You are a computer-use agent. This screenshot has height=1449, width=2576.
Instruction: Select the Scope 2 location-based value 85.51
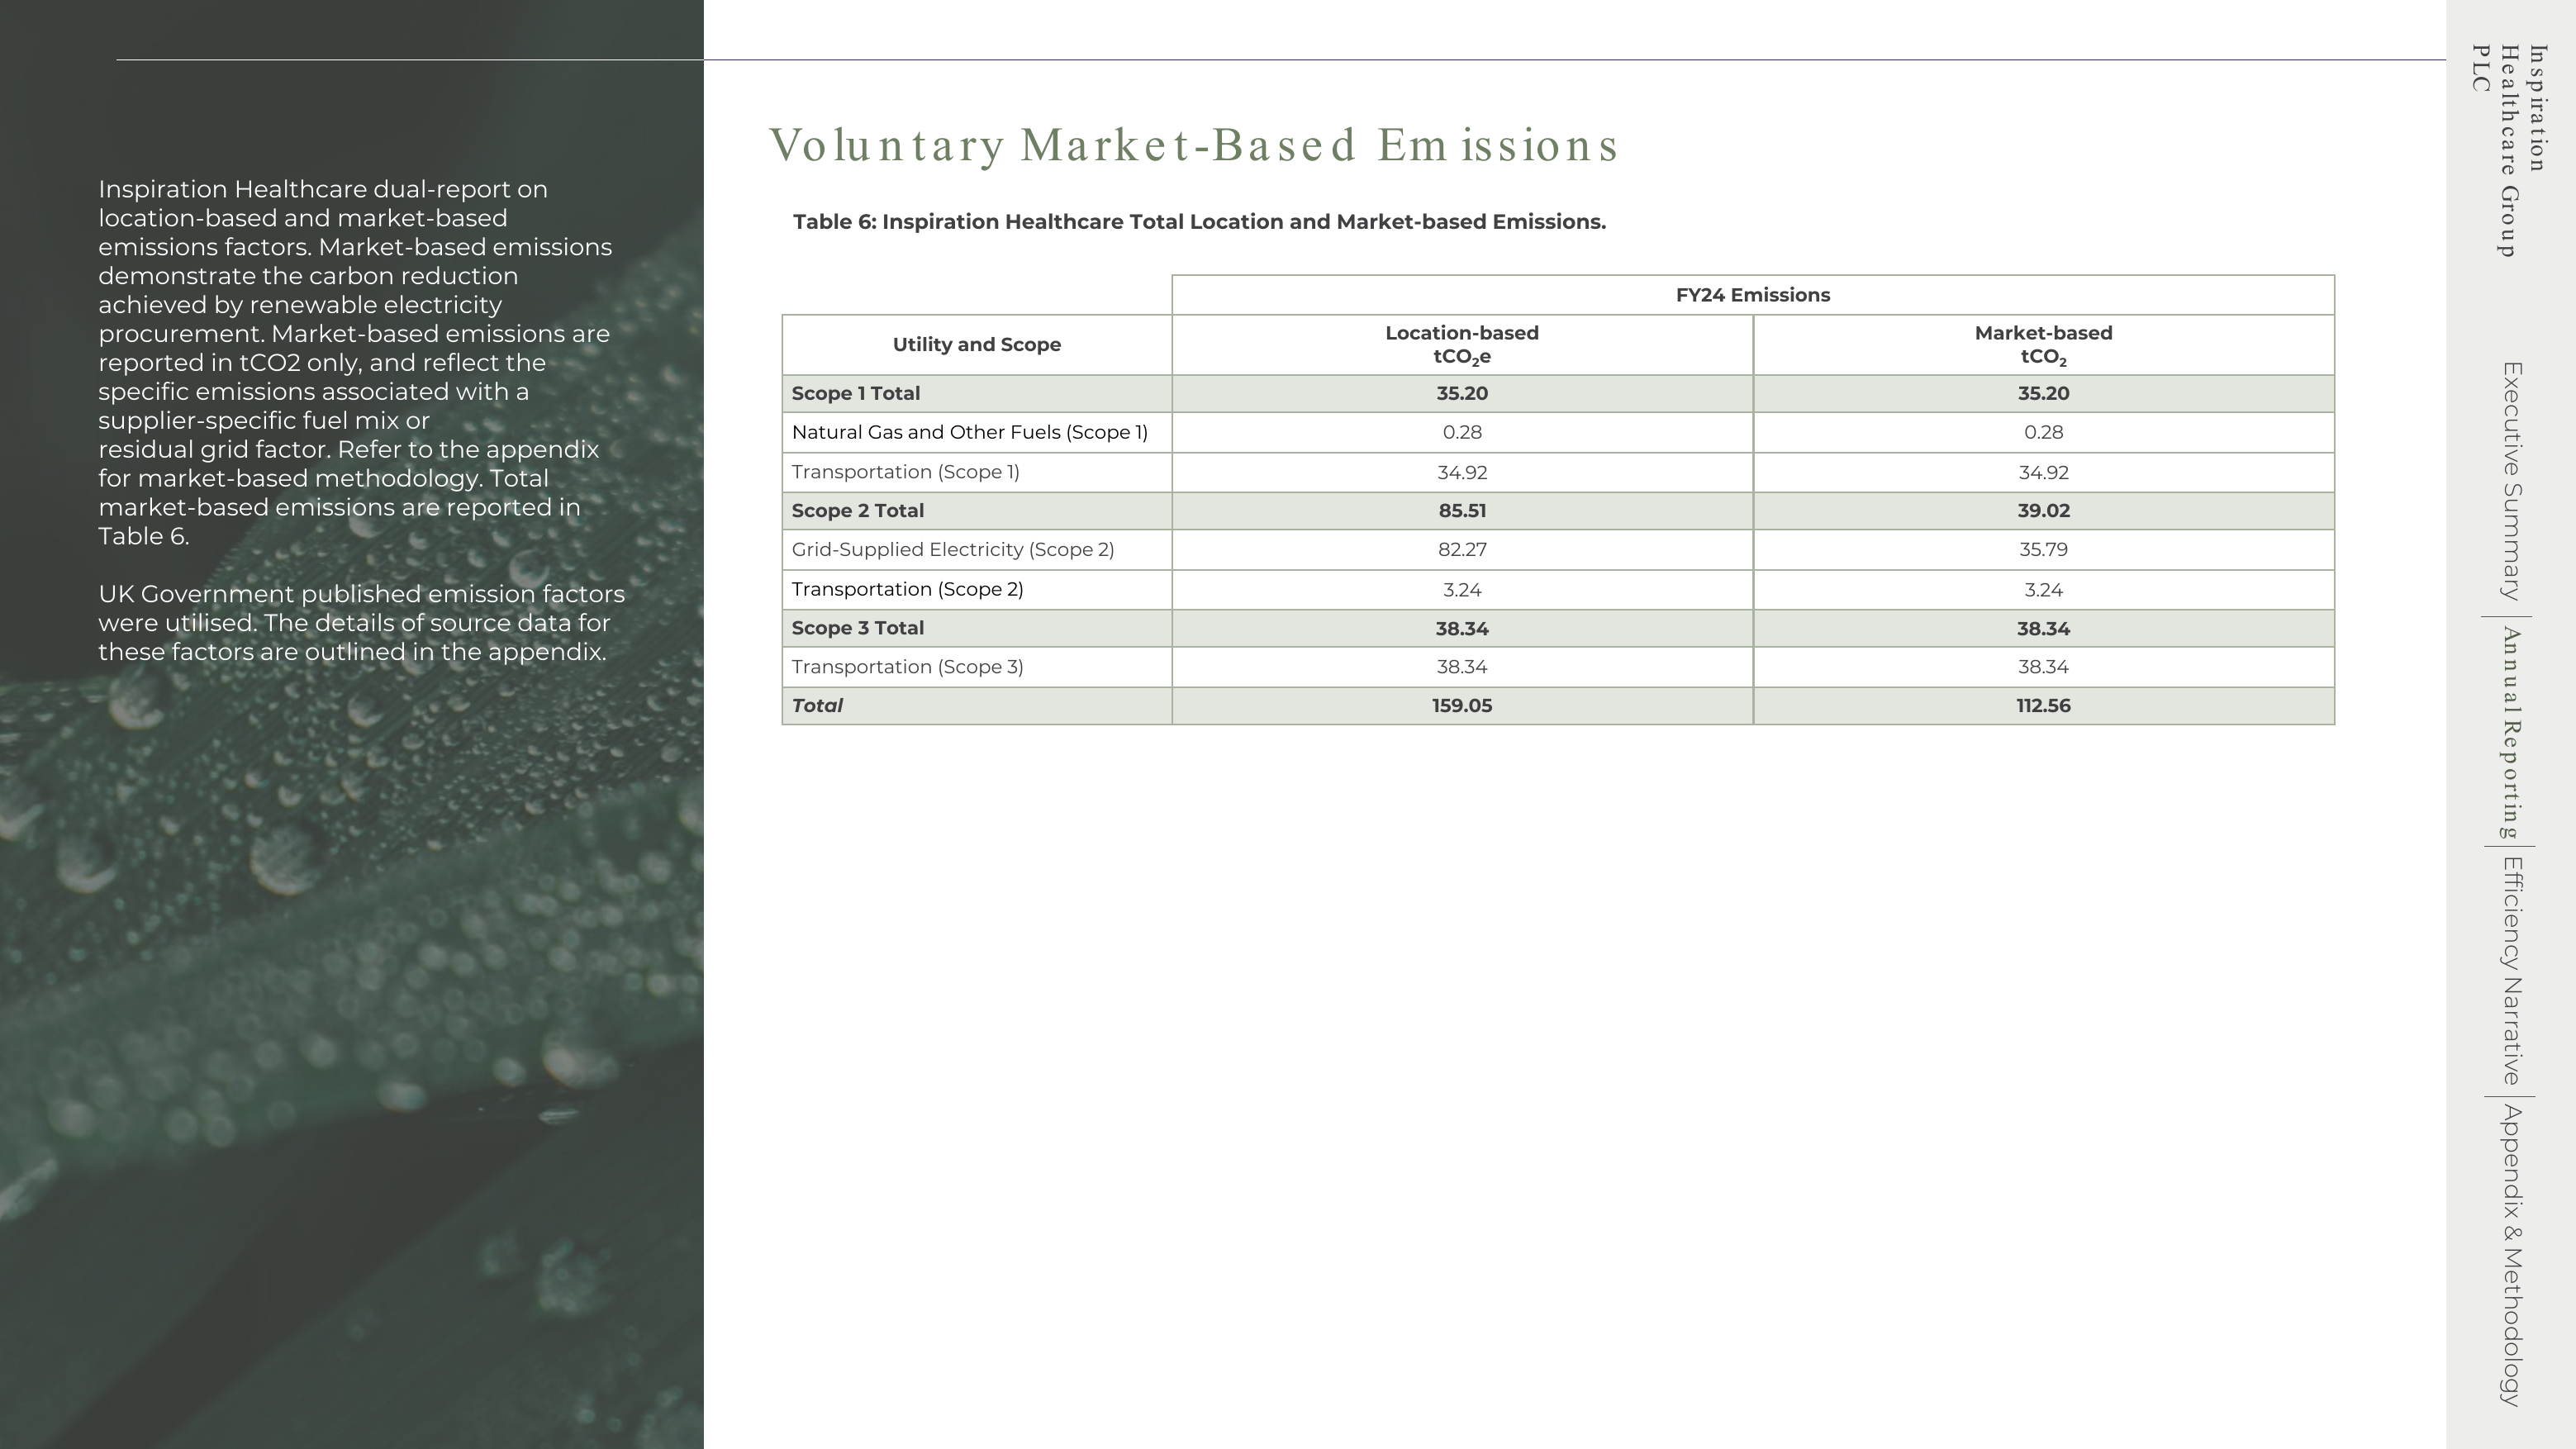tap(1462, 511)
